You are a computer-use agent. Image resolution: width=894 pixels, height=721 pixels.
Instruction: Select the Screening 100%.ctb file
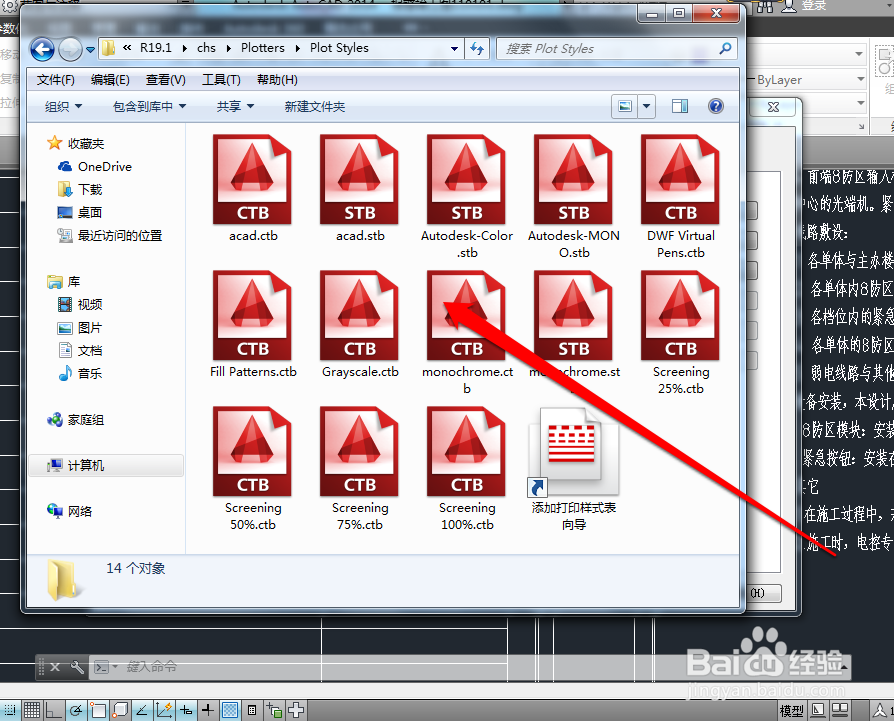(466, 469)
